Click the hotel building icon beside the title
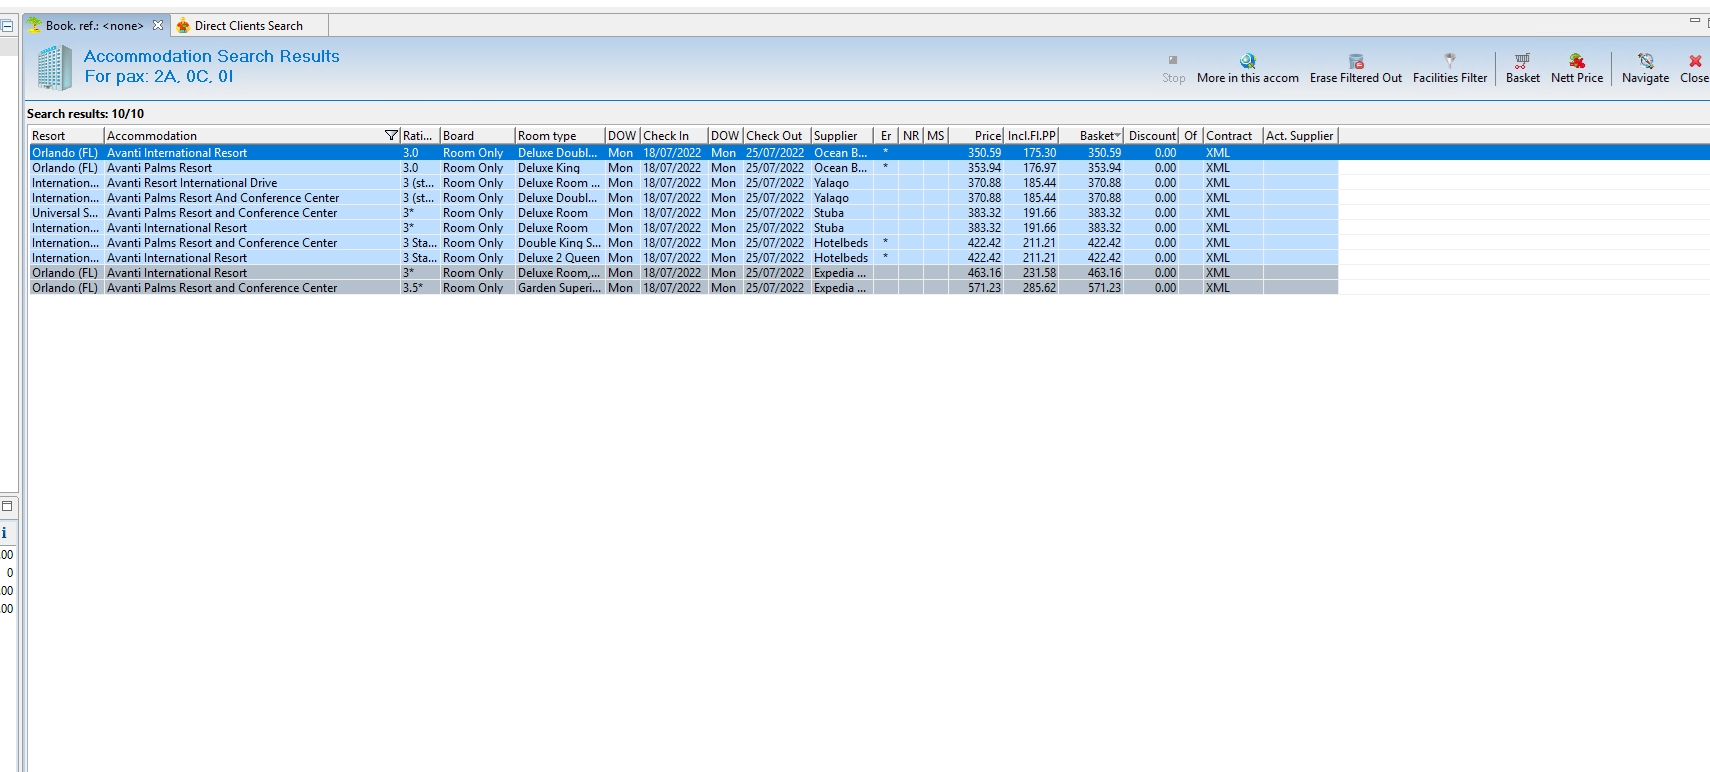Viewport: 1710px width, 772px height. pyautogui.click(x=54, y=68)
